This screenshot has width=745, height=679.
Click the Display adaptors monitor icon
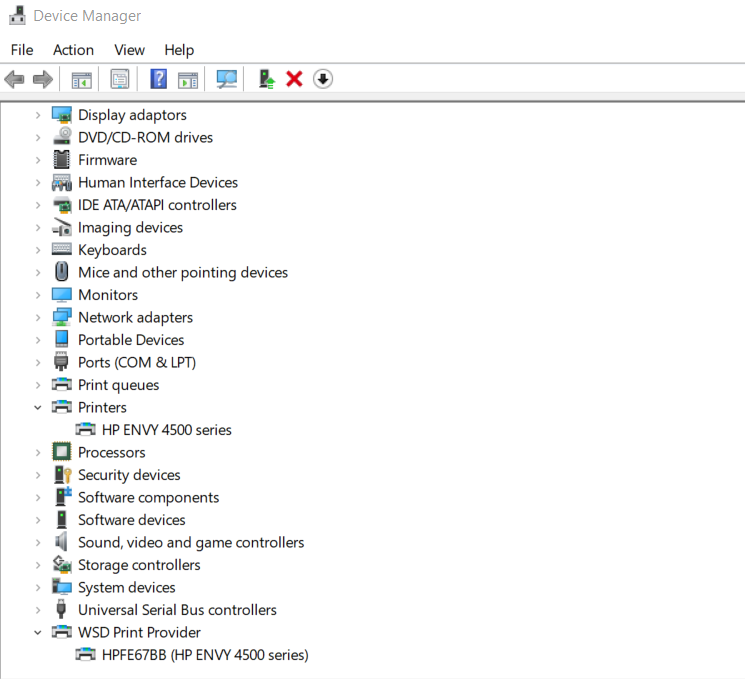point(62,115)
